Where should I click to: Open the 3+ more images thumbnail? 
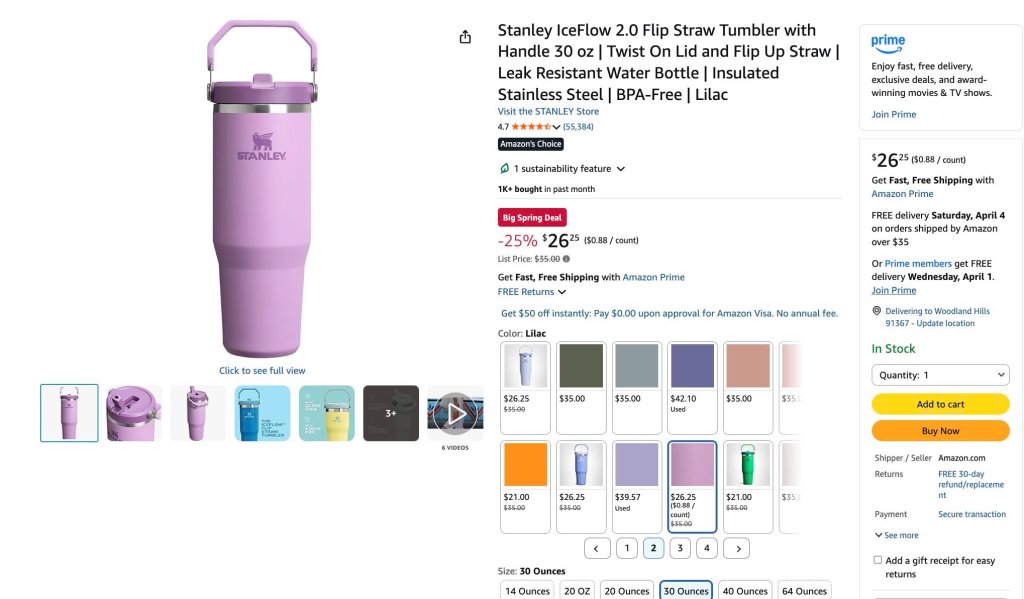tap(391, 413)
